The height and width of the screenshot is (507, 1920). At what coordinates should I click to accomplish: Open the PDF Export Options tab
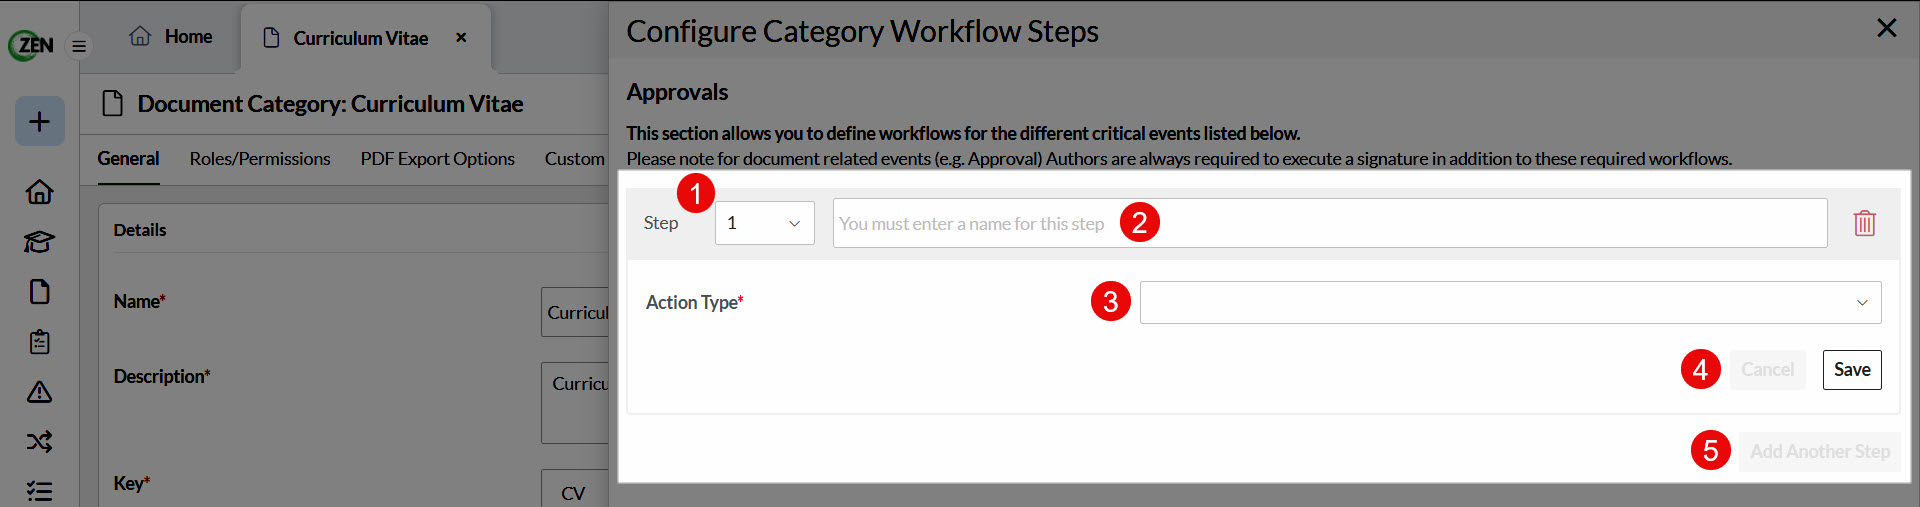[x=438, y=159]
